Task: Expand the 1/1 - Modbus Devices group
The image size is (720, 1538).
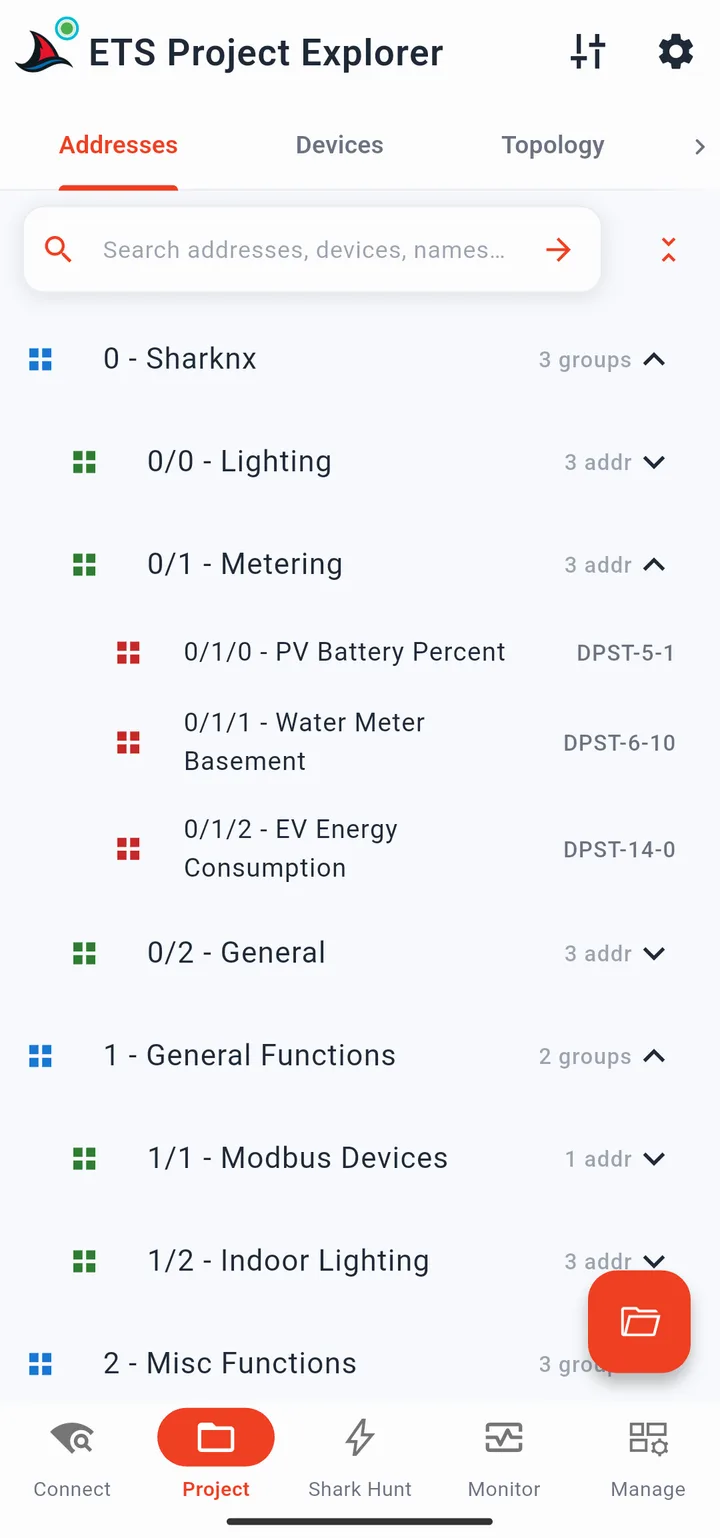Action: 654,1159
